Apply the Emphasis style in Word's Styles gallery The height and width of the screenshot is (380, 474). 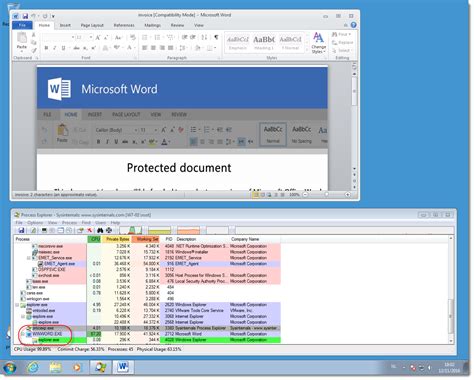pos(238,42)
